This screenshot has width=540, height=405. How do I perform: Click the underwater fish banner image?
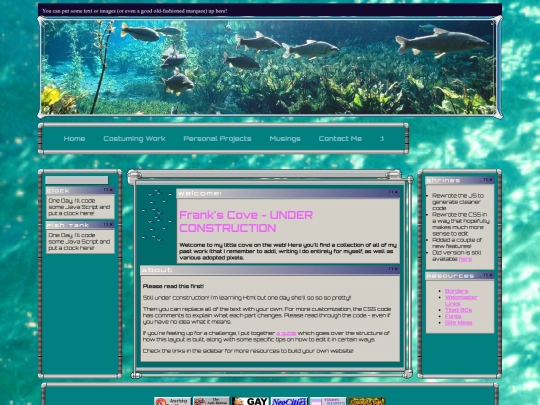[269, 67]
